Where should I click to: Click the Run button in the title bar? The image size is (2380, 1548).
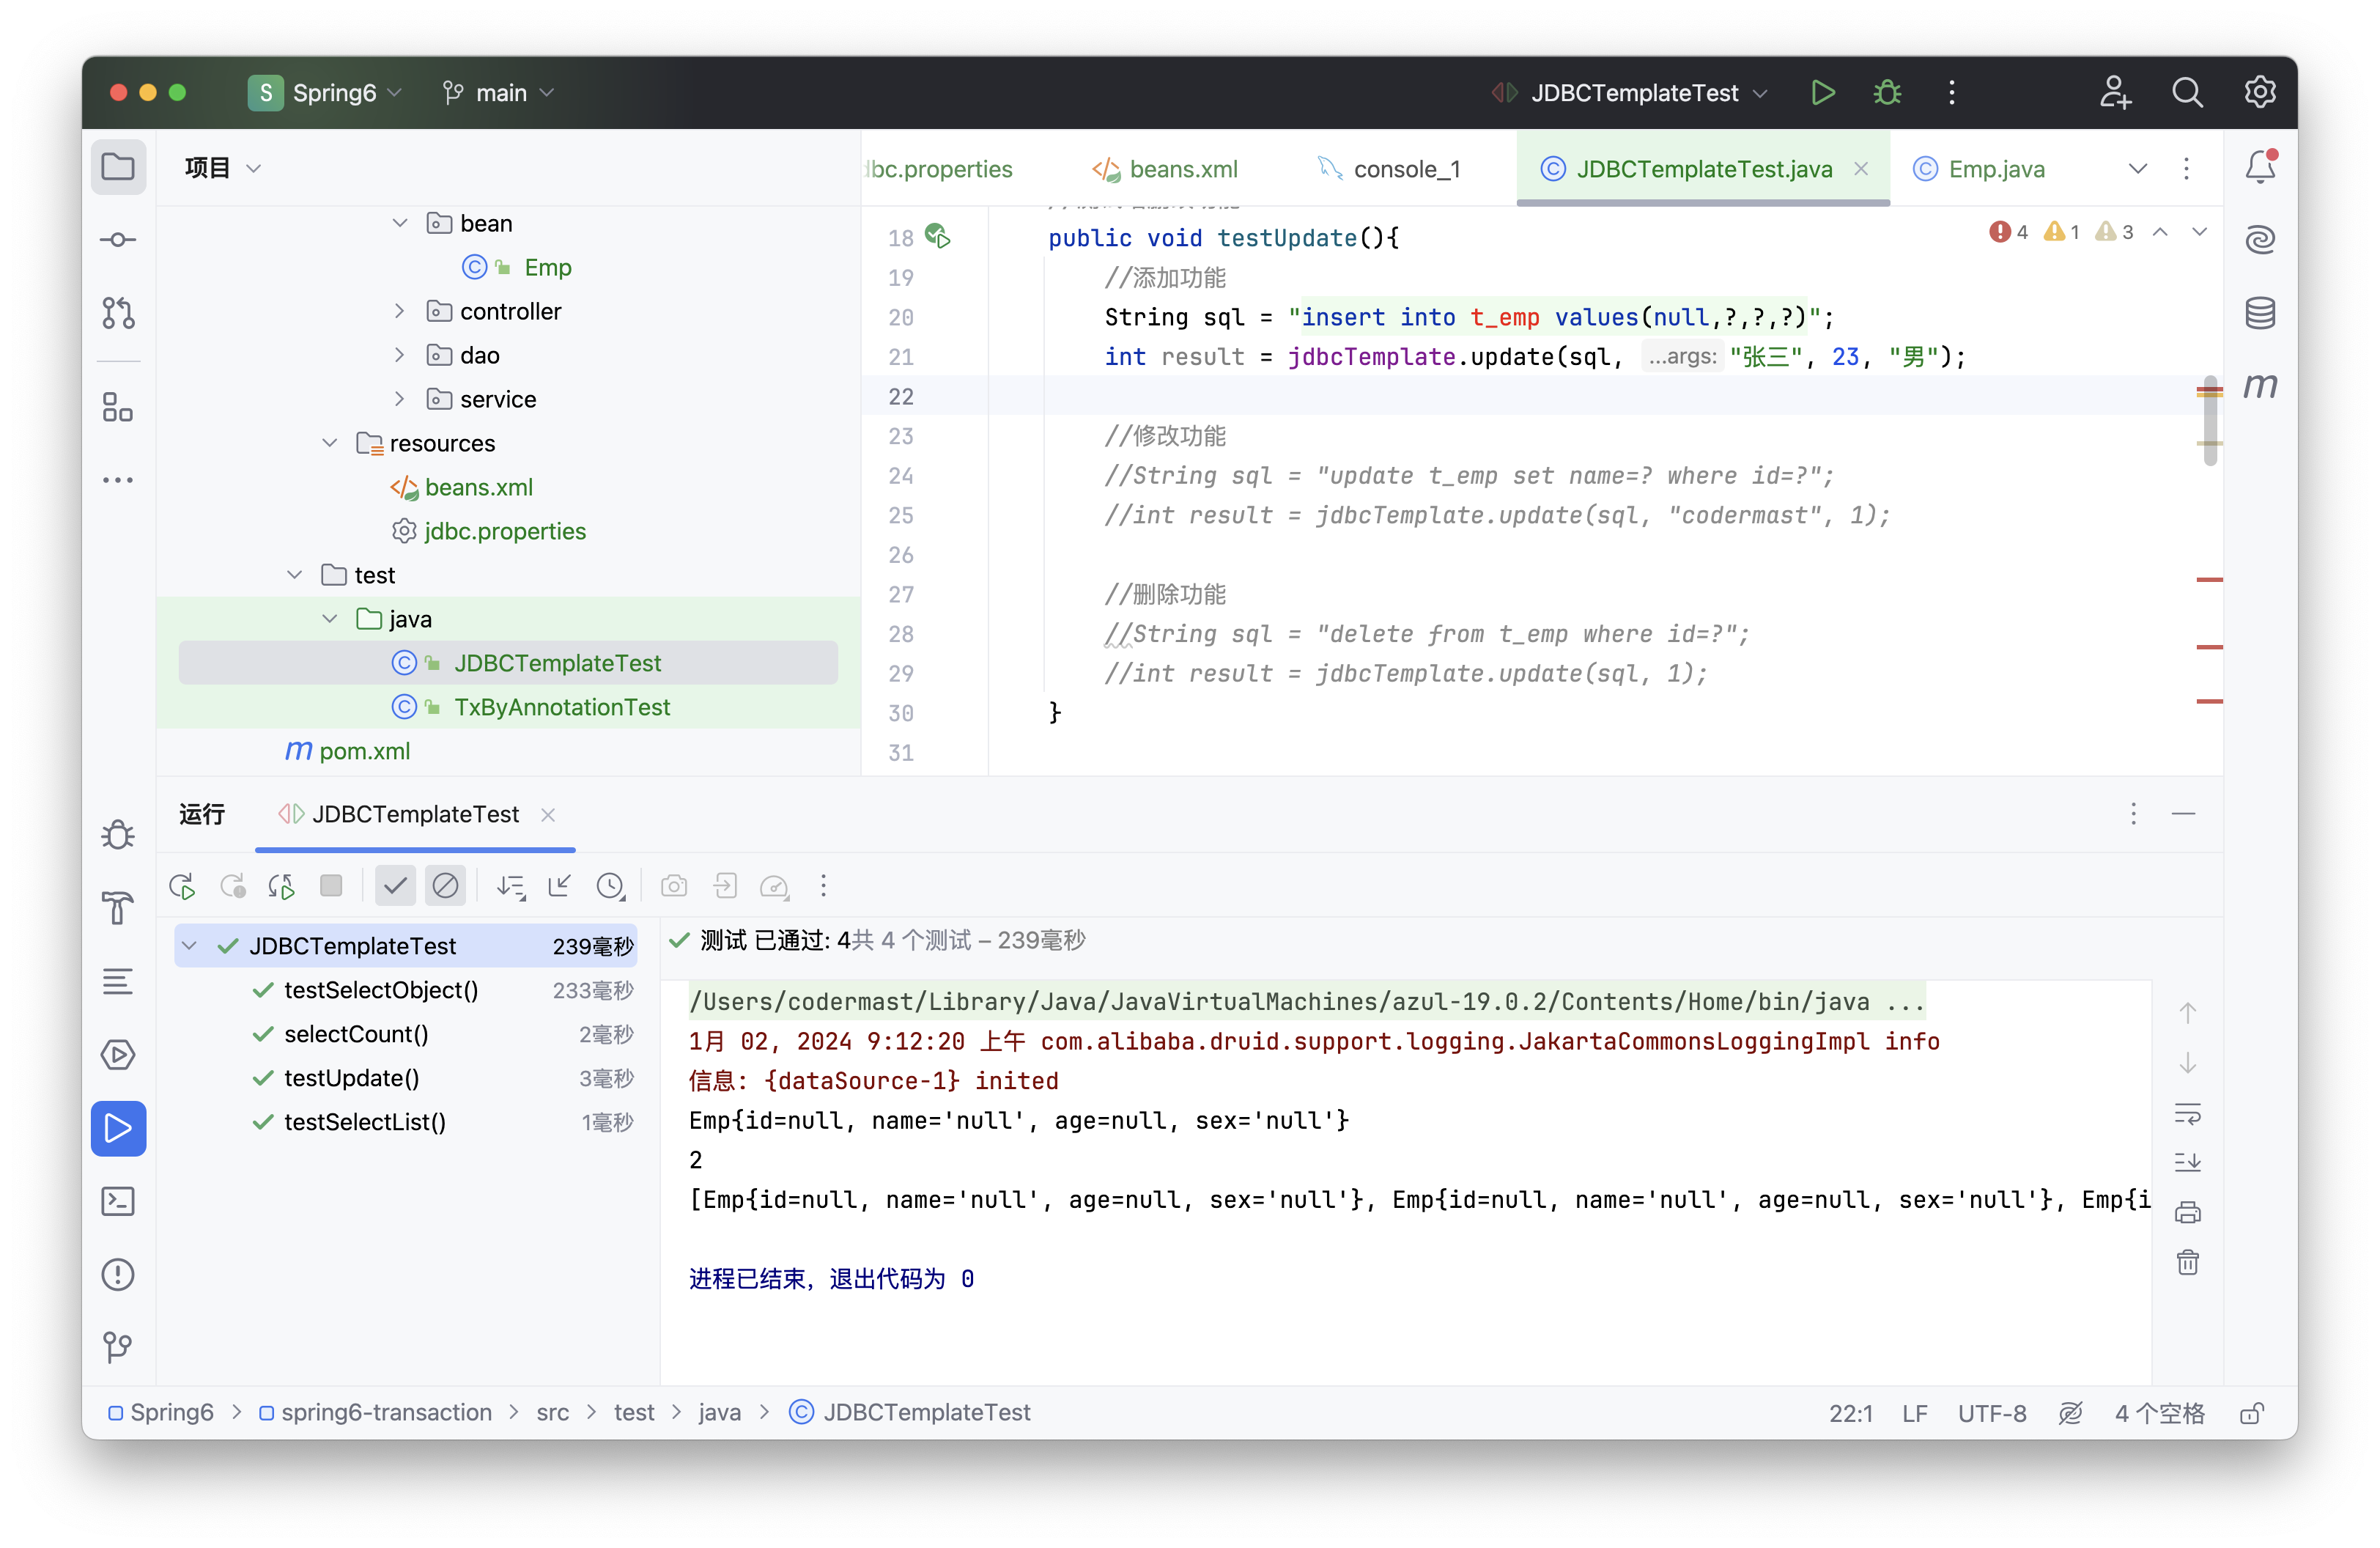1822,93
